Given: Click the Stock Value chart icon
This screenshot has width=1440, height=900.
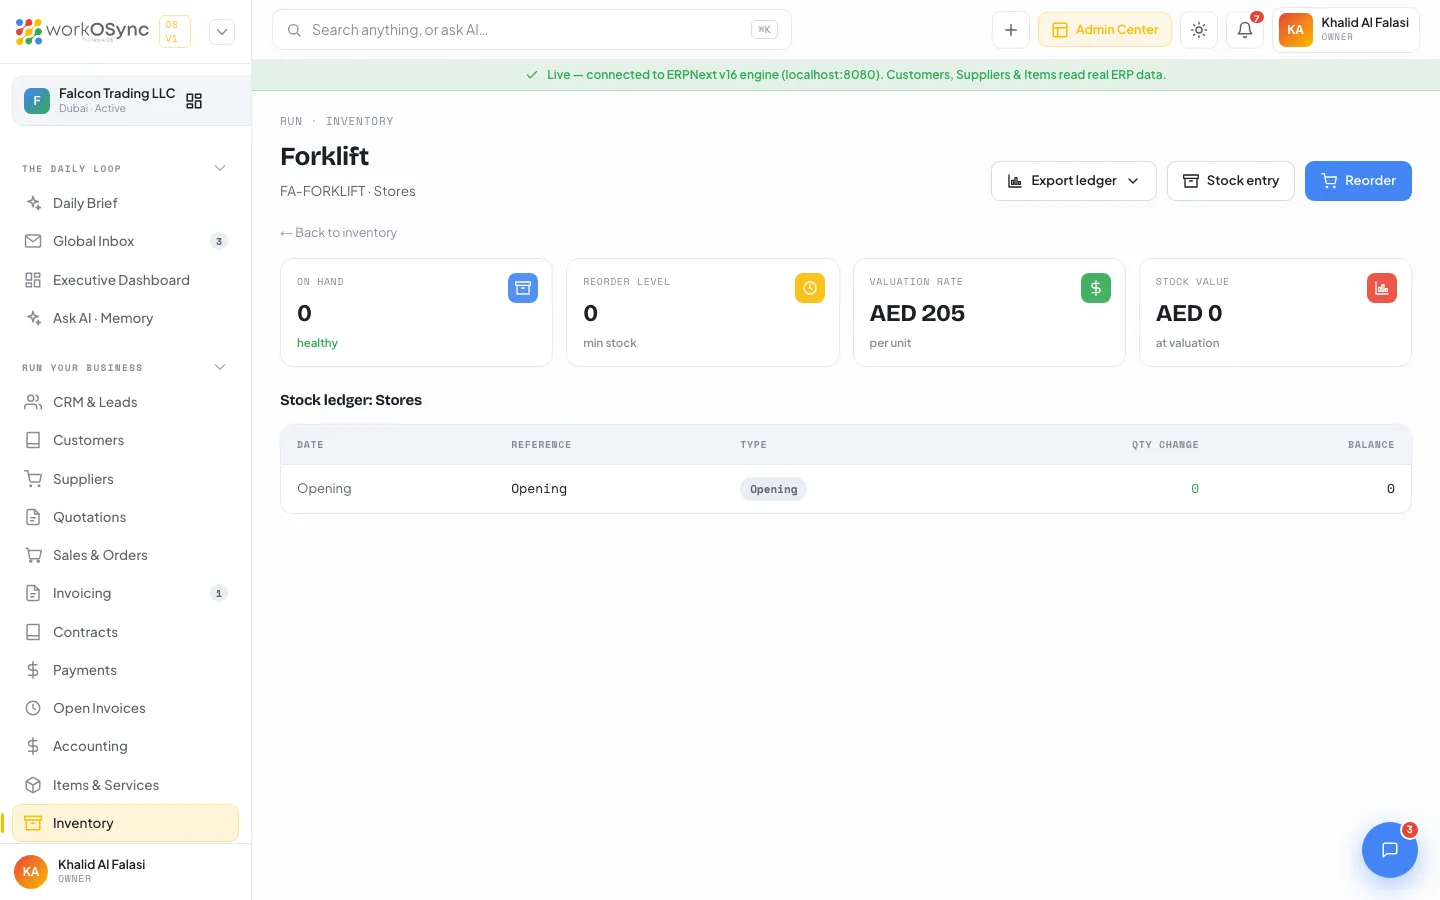Looking at the screenshot, I should [1382, 288].
